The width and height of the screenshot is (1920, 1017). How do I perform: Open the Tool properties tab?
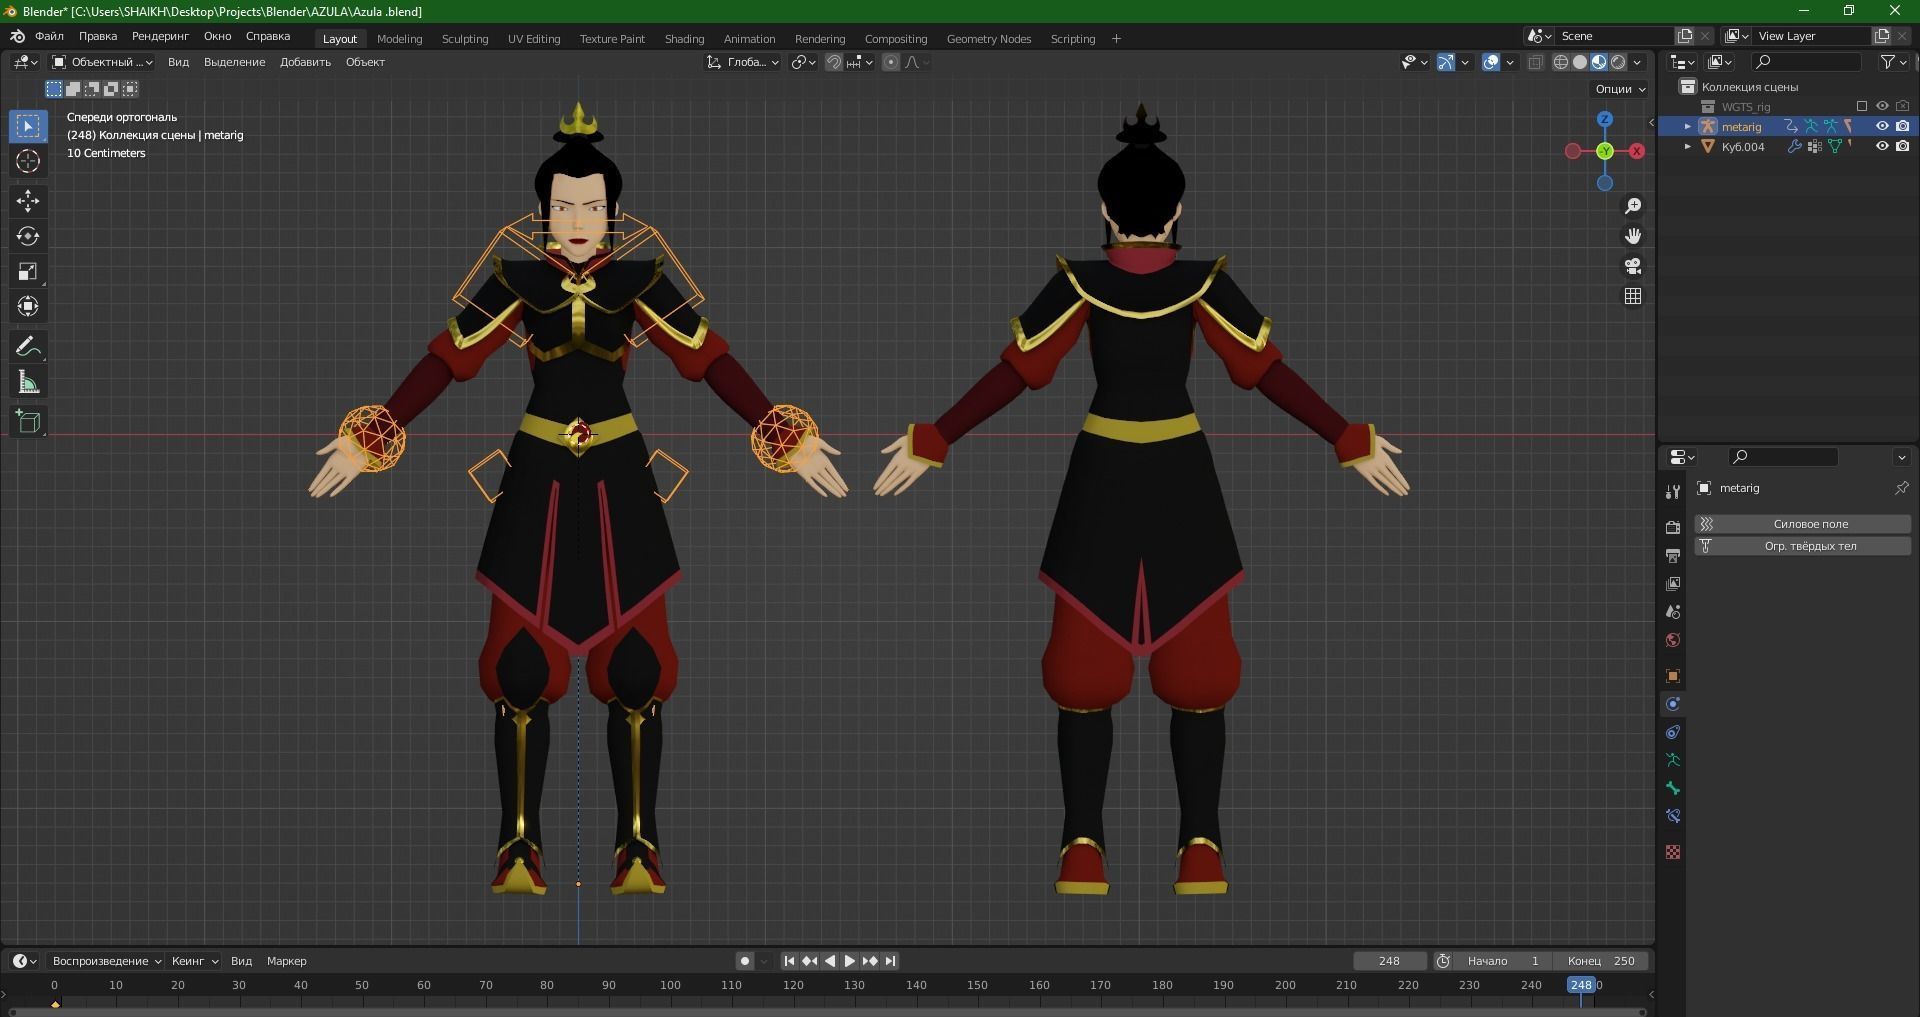1673,491
